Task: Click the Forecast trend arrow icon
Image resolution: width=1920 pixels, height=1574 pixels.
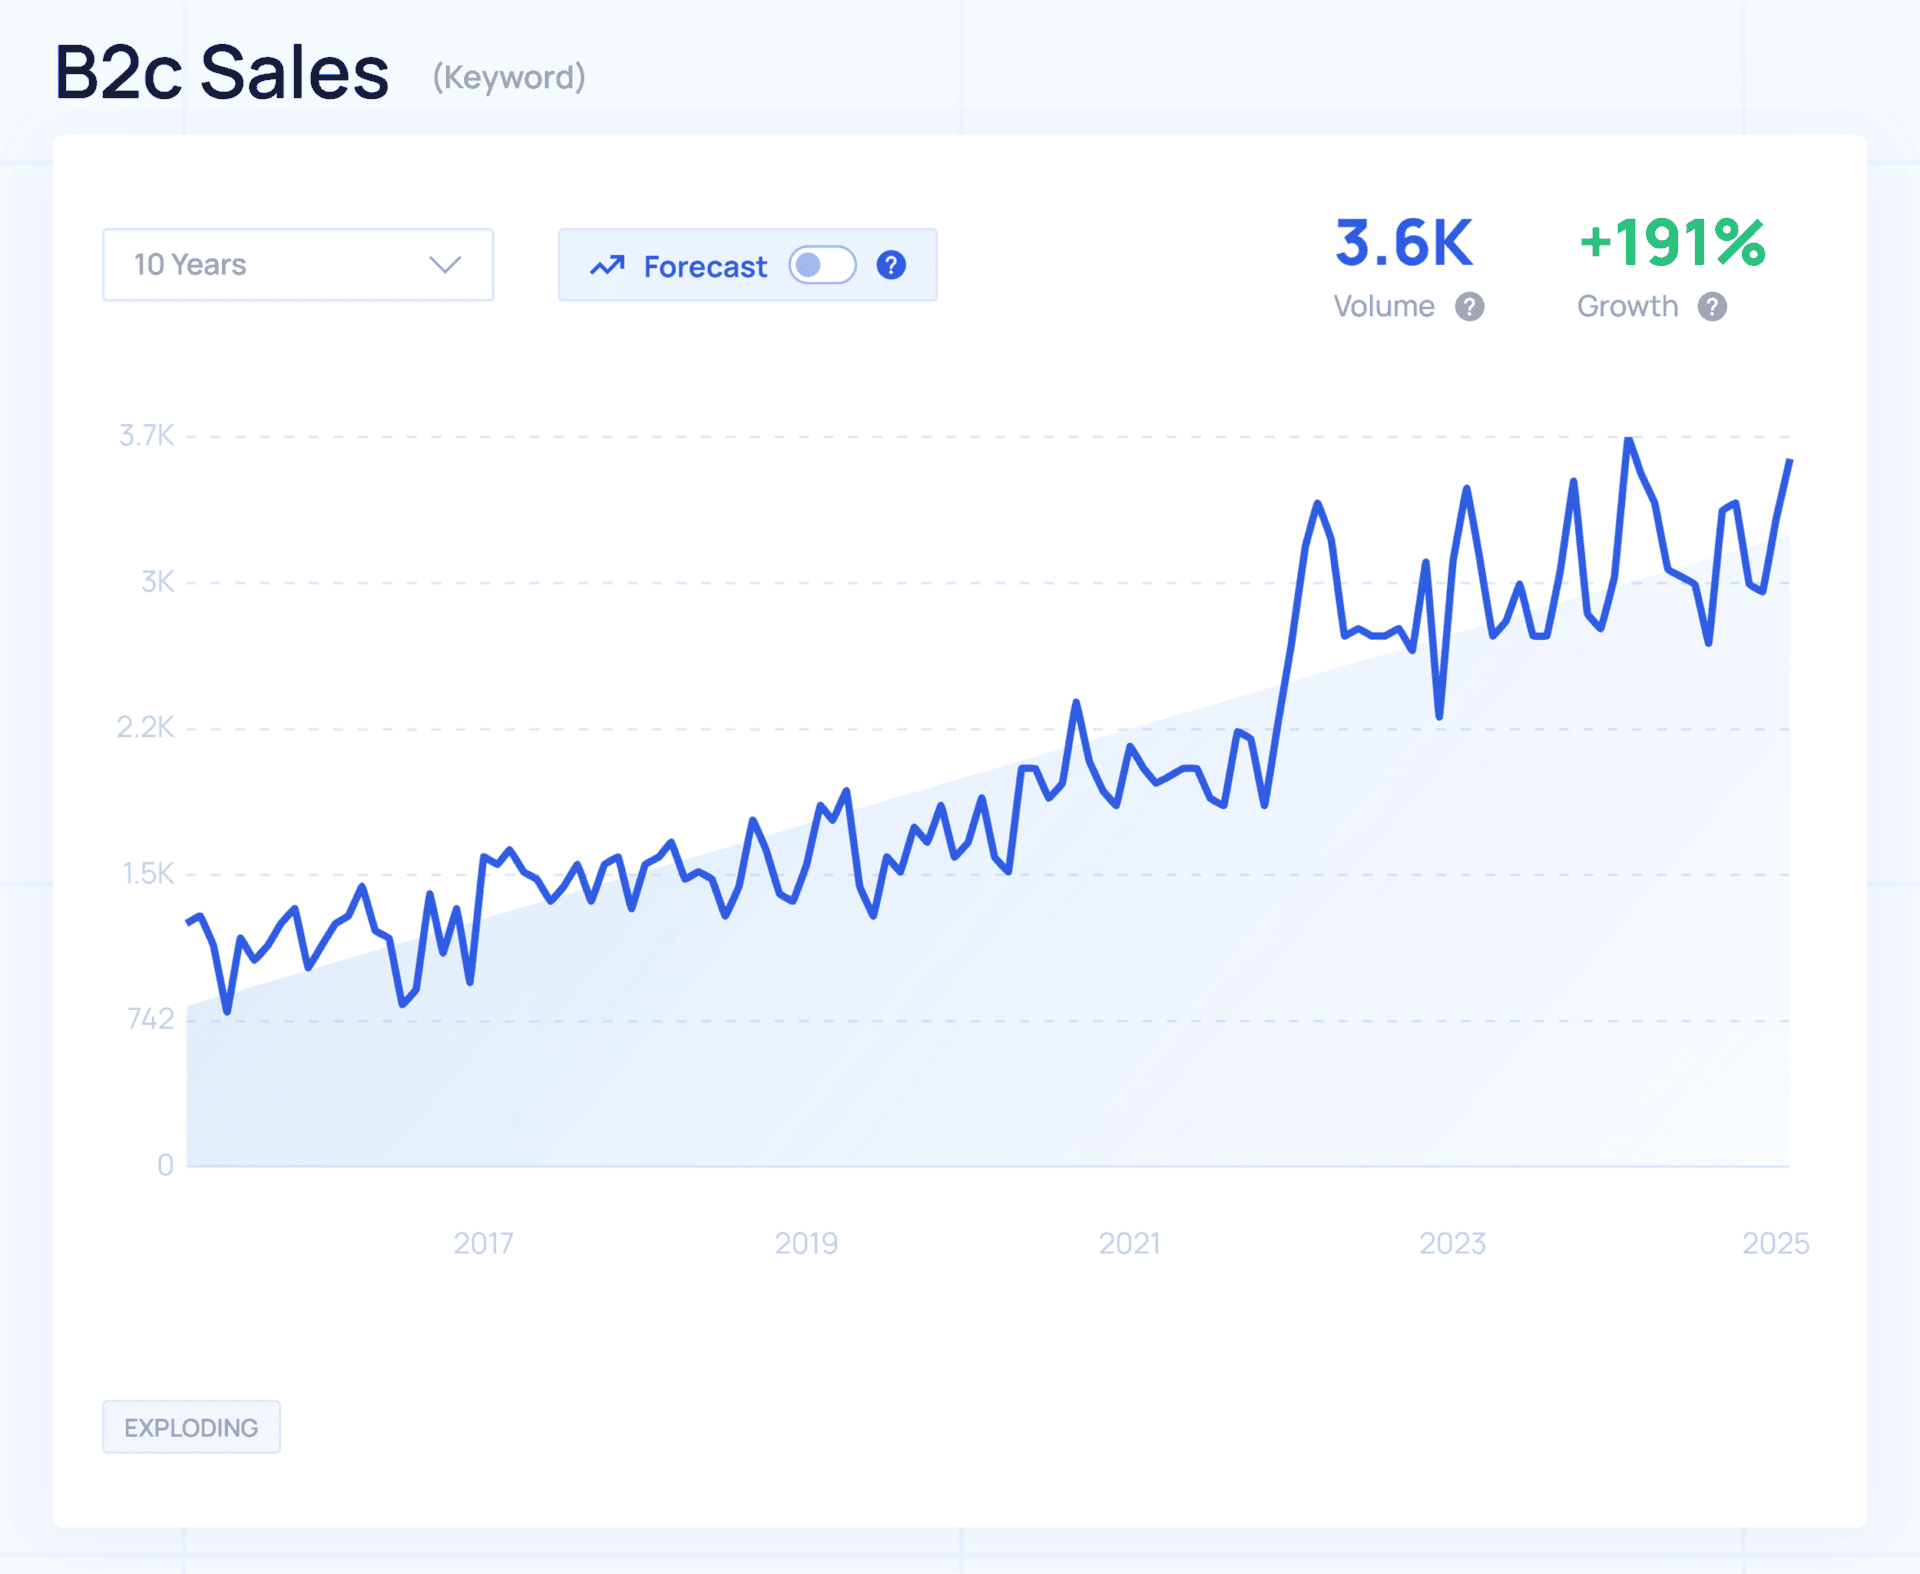Action: click(x=607, y=266)
